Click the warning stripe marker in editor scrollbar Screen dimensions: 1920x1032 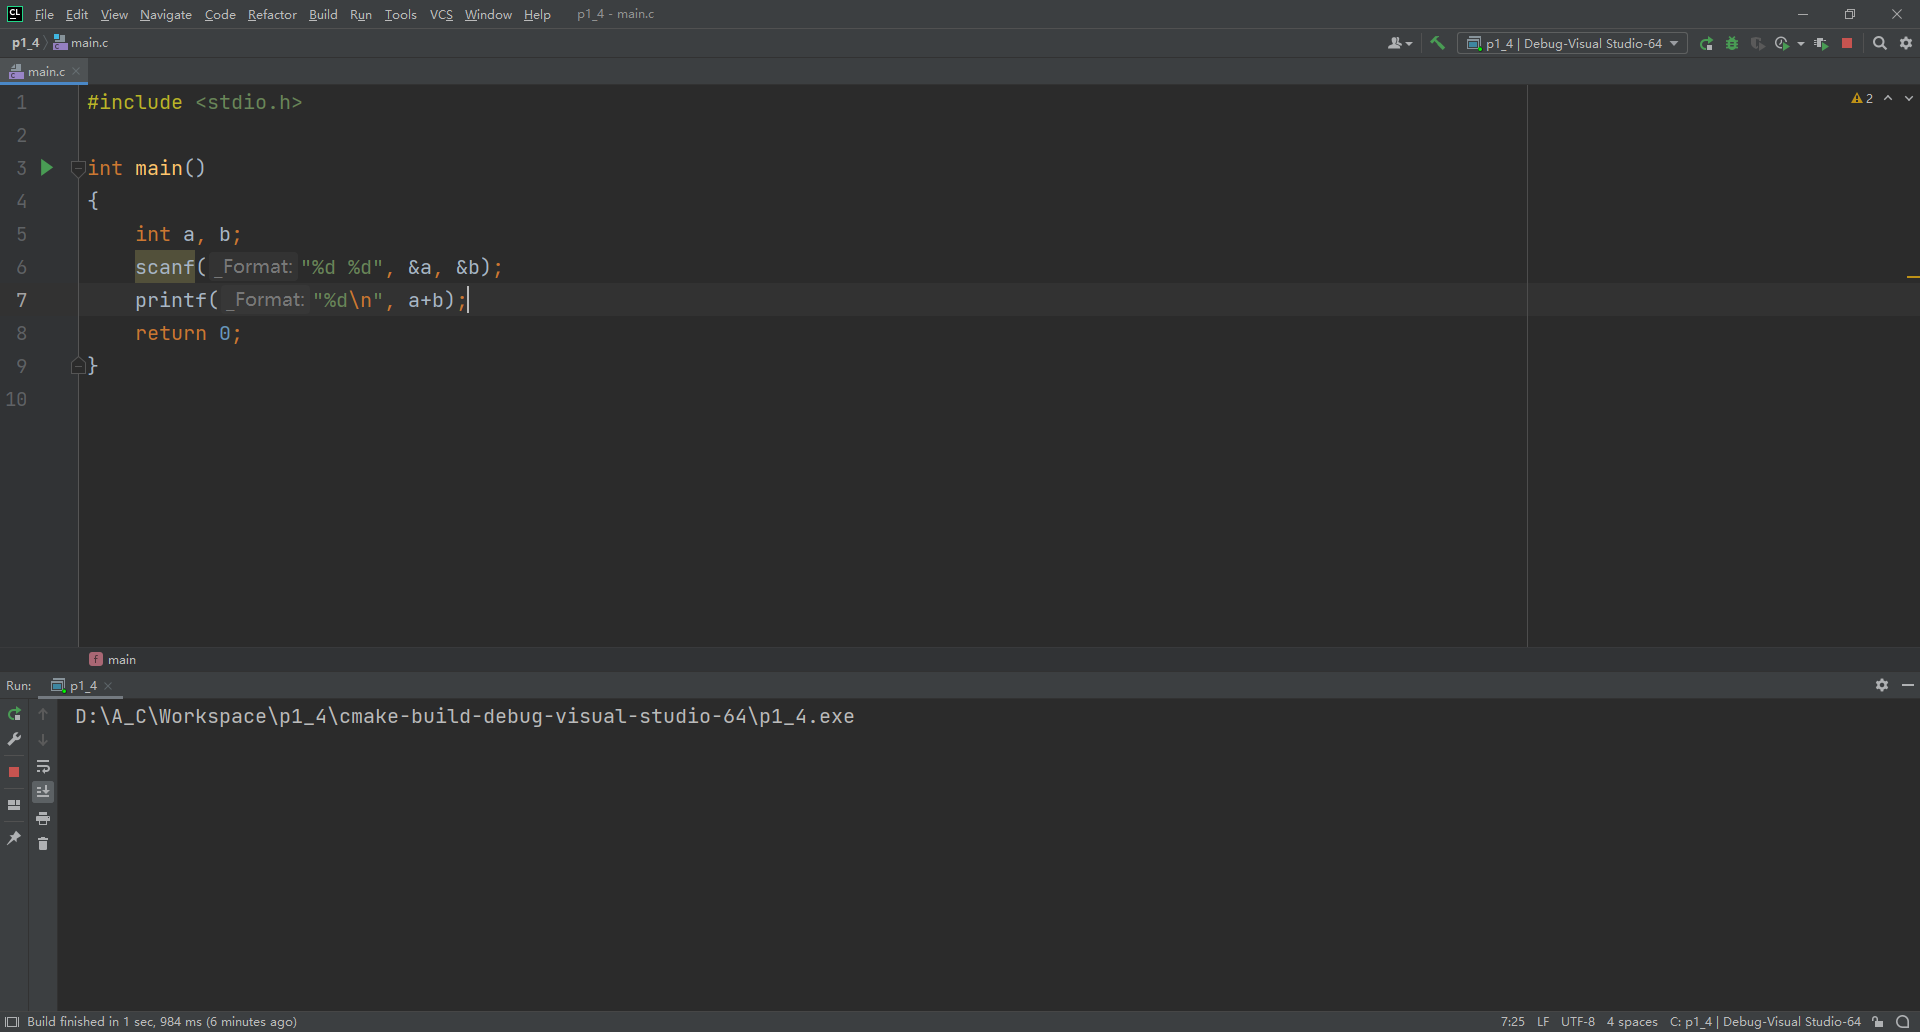(1912, 276)
